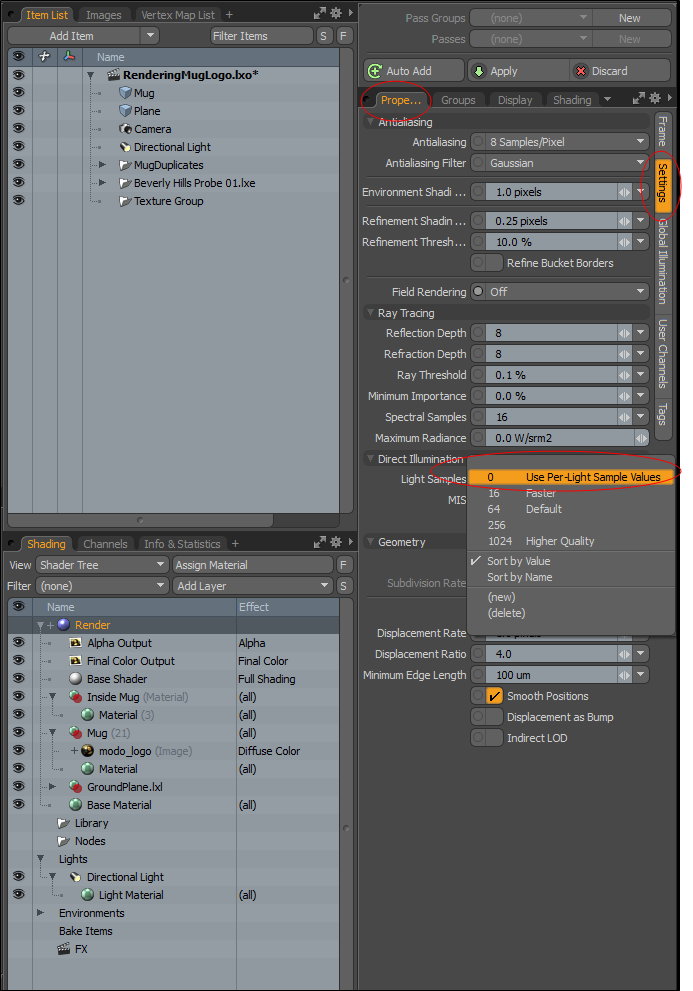Open the Antialiasing Filter dropdown
The height and width of the screenshot is (991, 693).
coord(567,163)
